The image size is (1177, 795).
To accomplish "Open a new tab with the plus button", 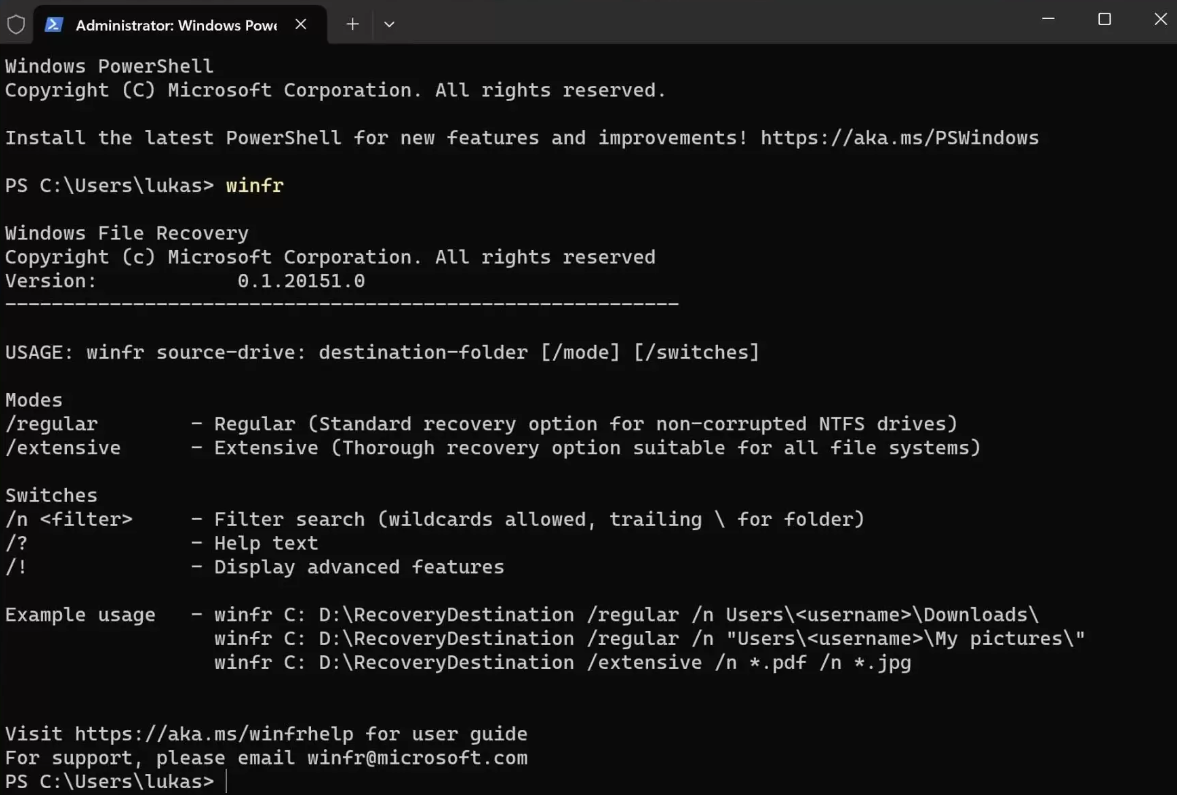I will coord(352,24).
